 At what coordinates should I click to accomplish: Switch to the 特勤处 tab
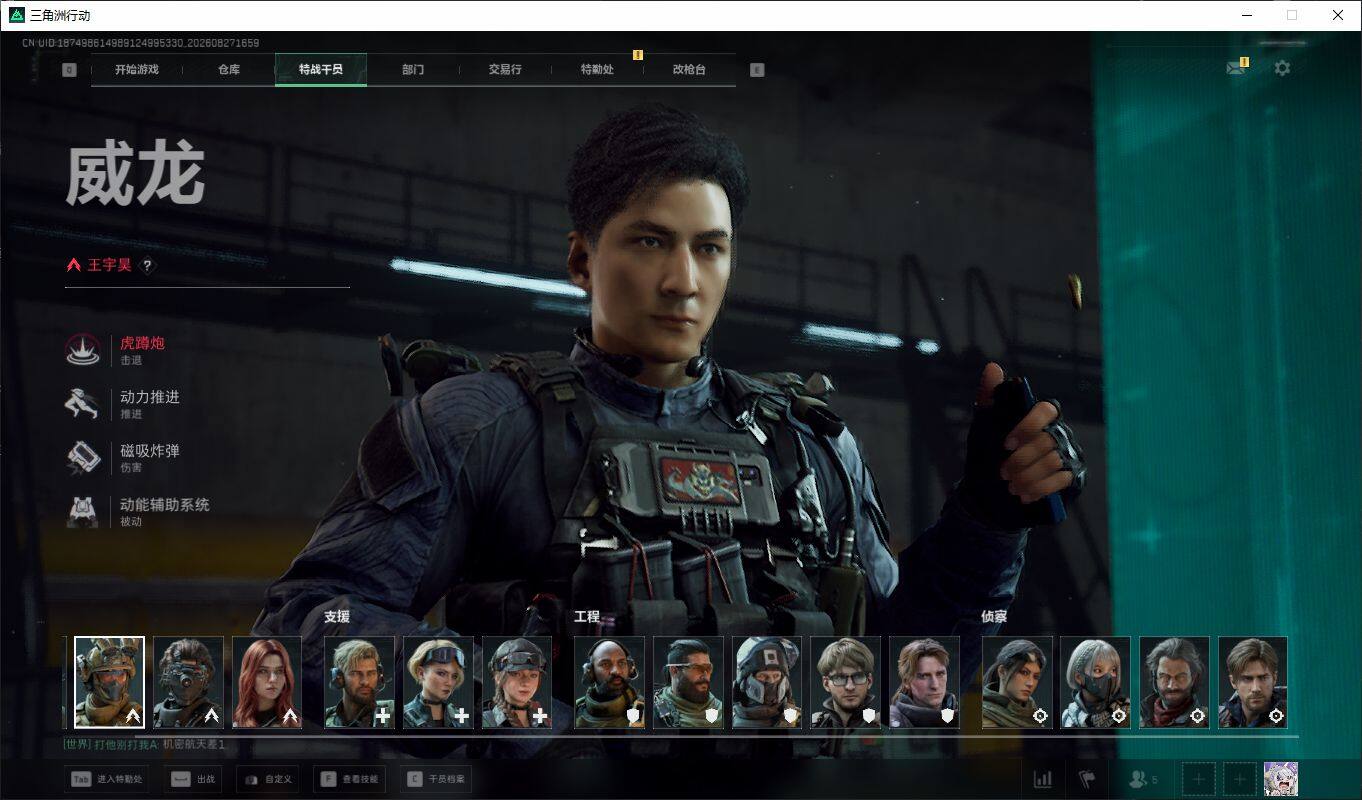tap(597, 70)
